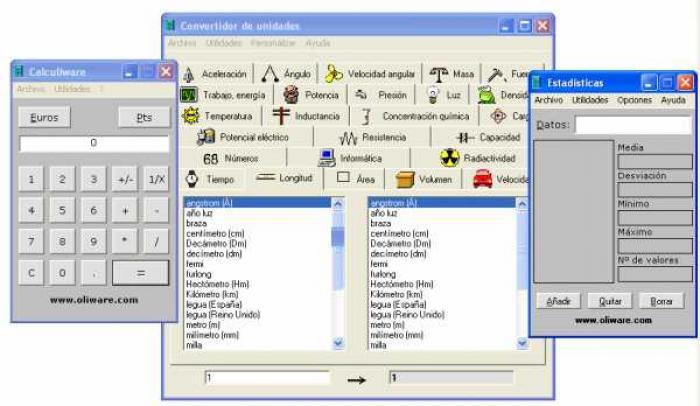Screen dimensions: 700x406
Task: Click the equals button in Calculiware
Action: (141, 273)
